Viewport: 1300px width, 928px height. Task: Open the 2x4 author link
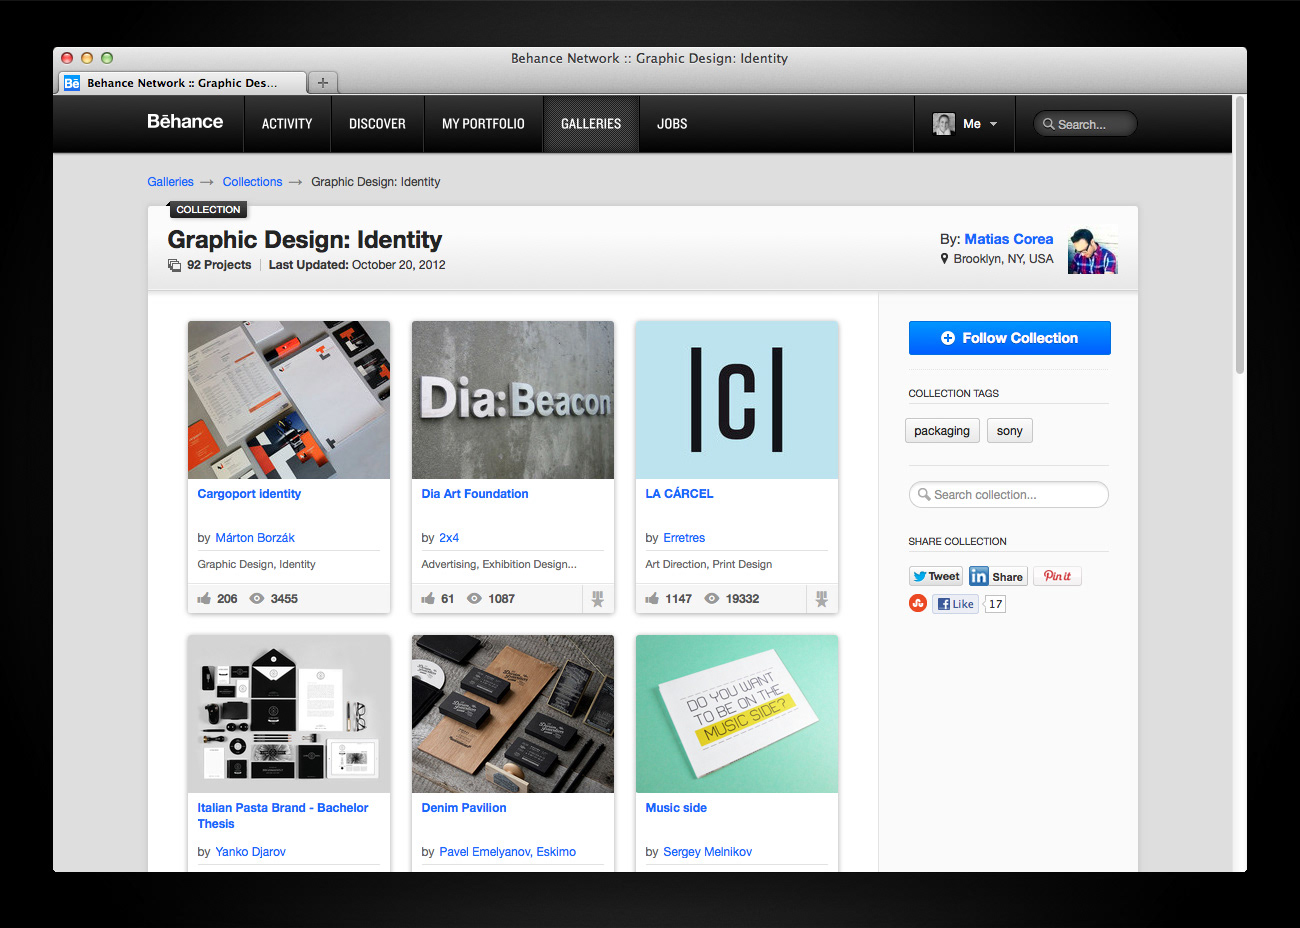click(449, 538)
